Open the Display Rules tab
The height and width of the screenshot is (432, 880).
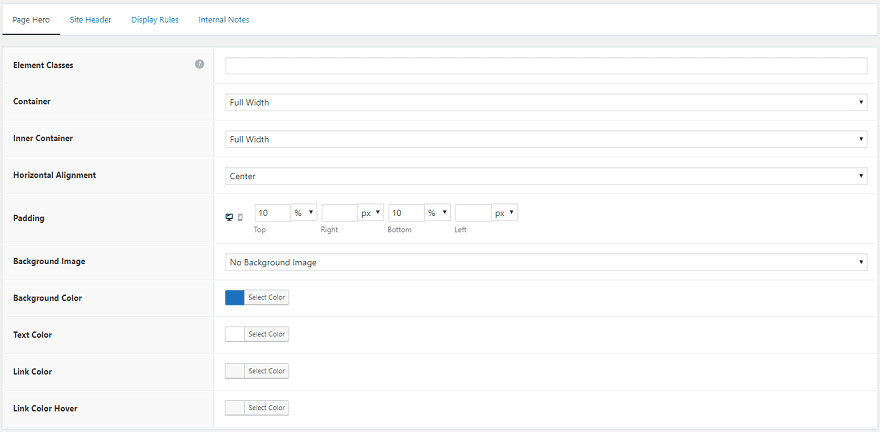(155, 20)
